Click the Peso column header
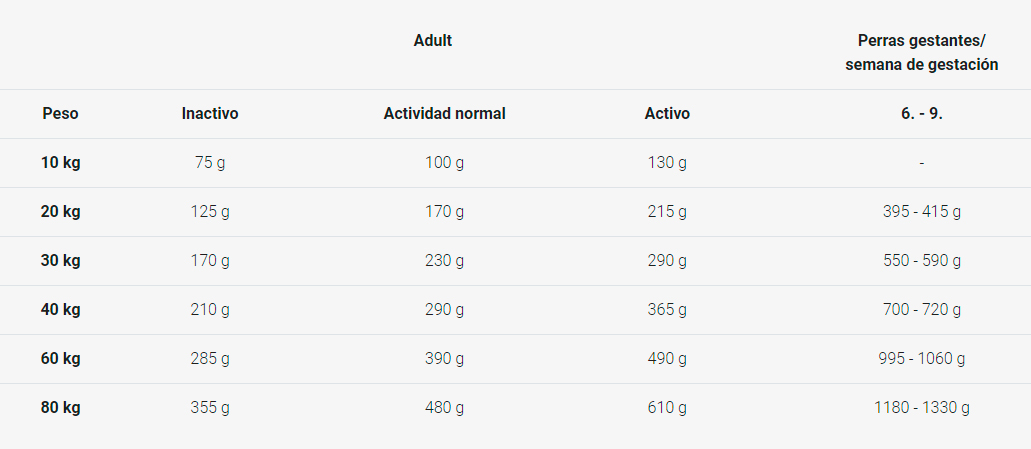 (x=60, y=114)
